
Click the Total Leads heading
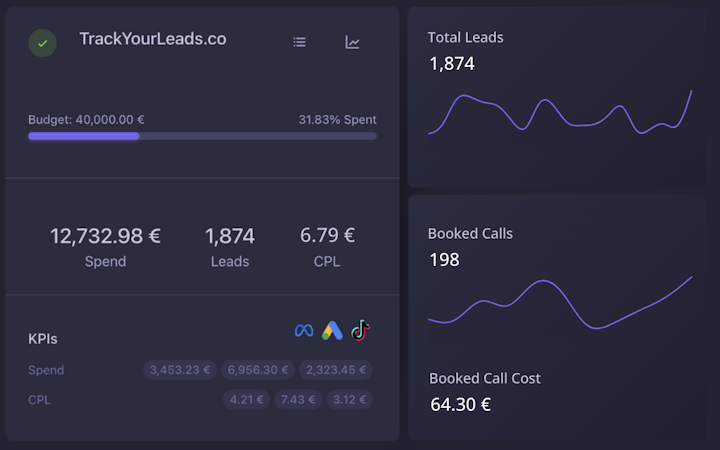(x=466, y=37)
